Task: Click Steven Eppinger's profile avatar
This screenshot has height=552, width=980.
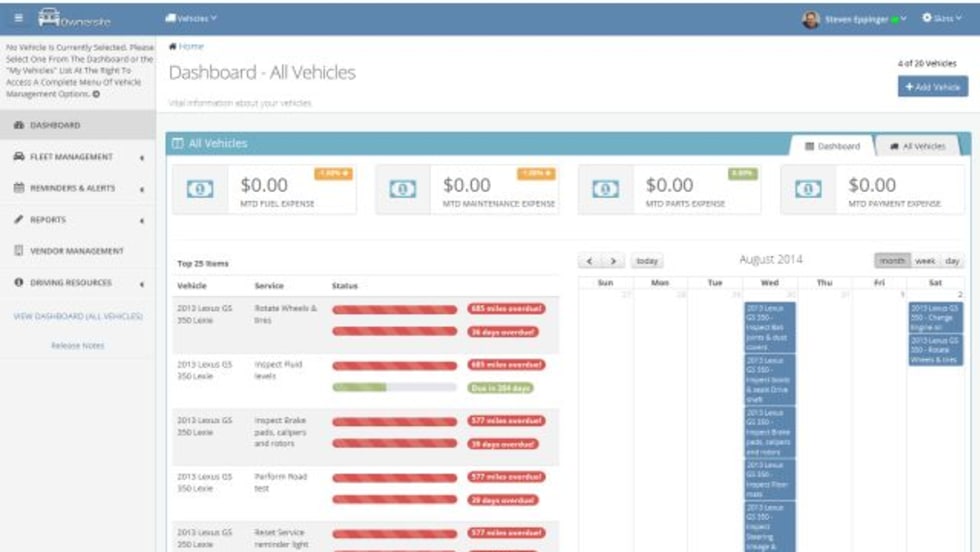Action: pos(810,19)
